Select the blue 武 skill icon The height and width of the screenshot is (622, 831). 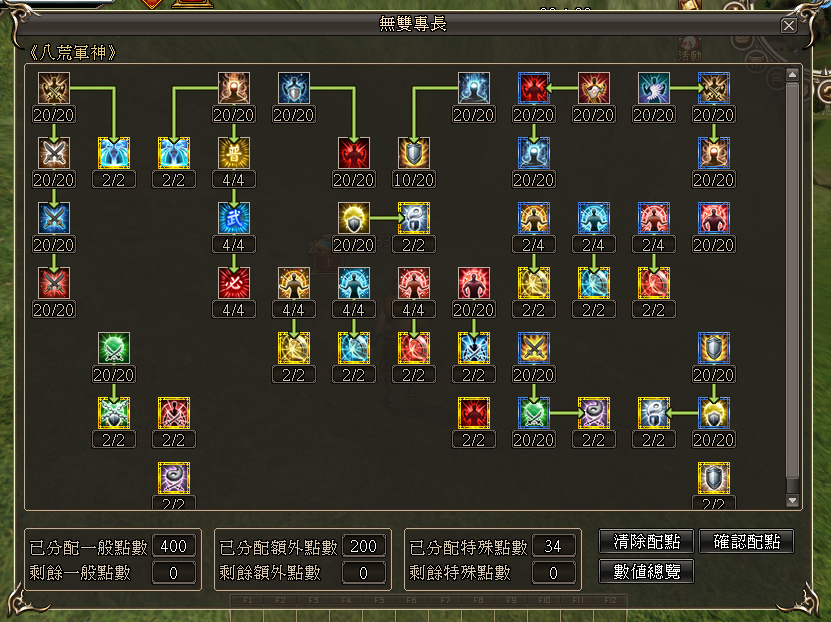coord(233,217)
